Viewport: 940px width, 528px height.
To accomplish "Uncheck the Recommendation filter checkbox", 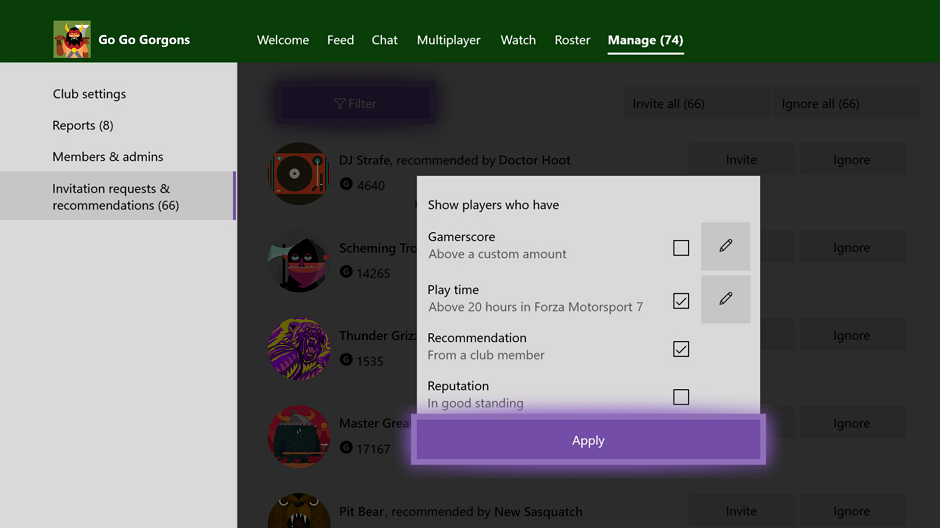I will [681, 349].
